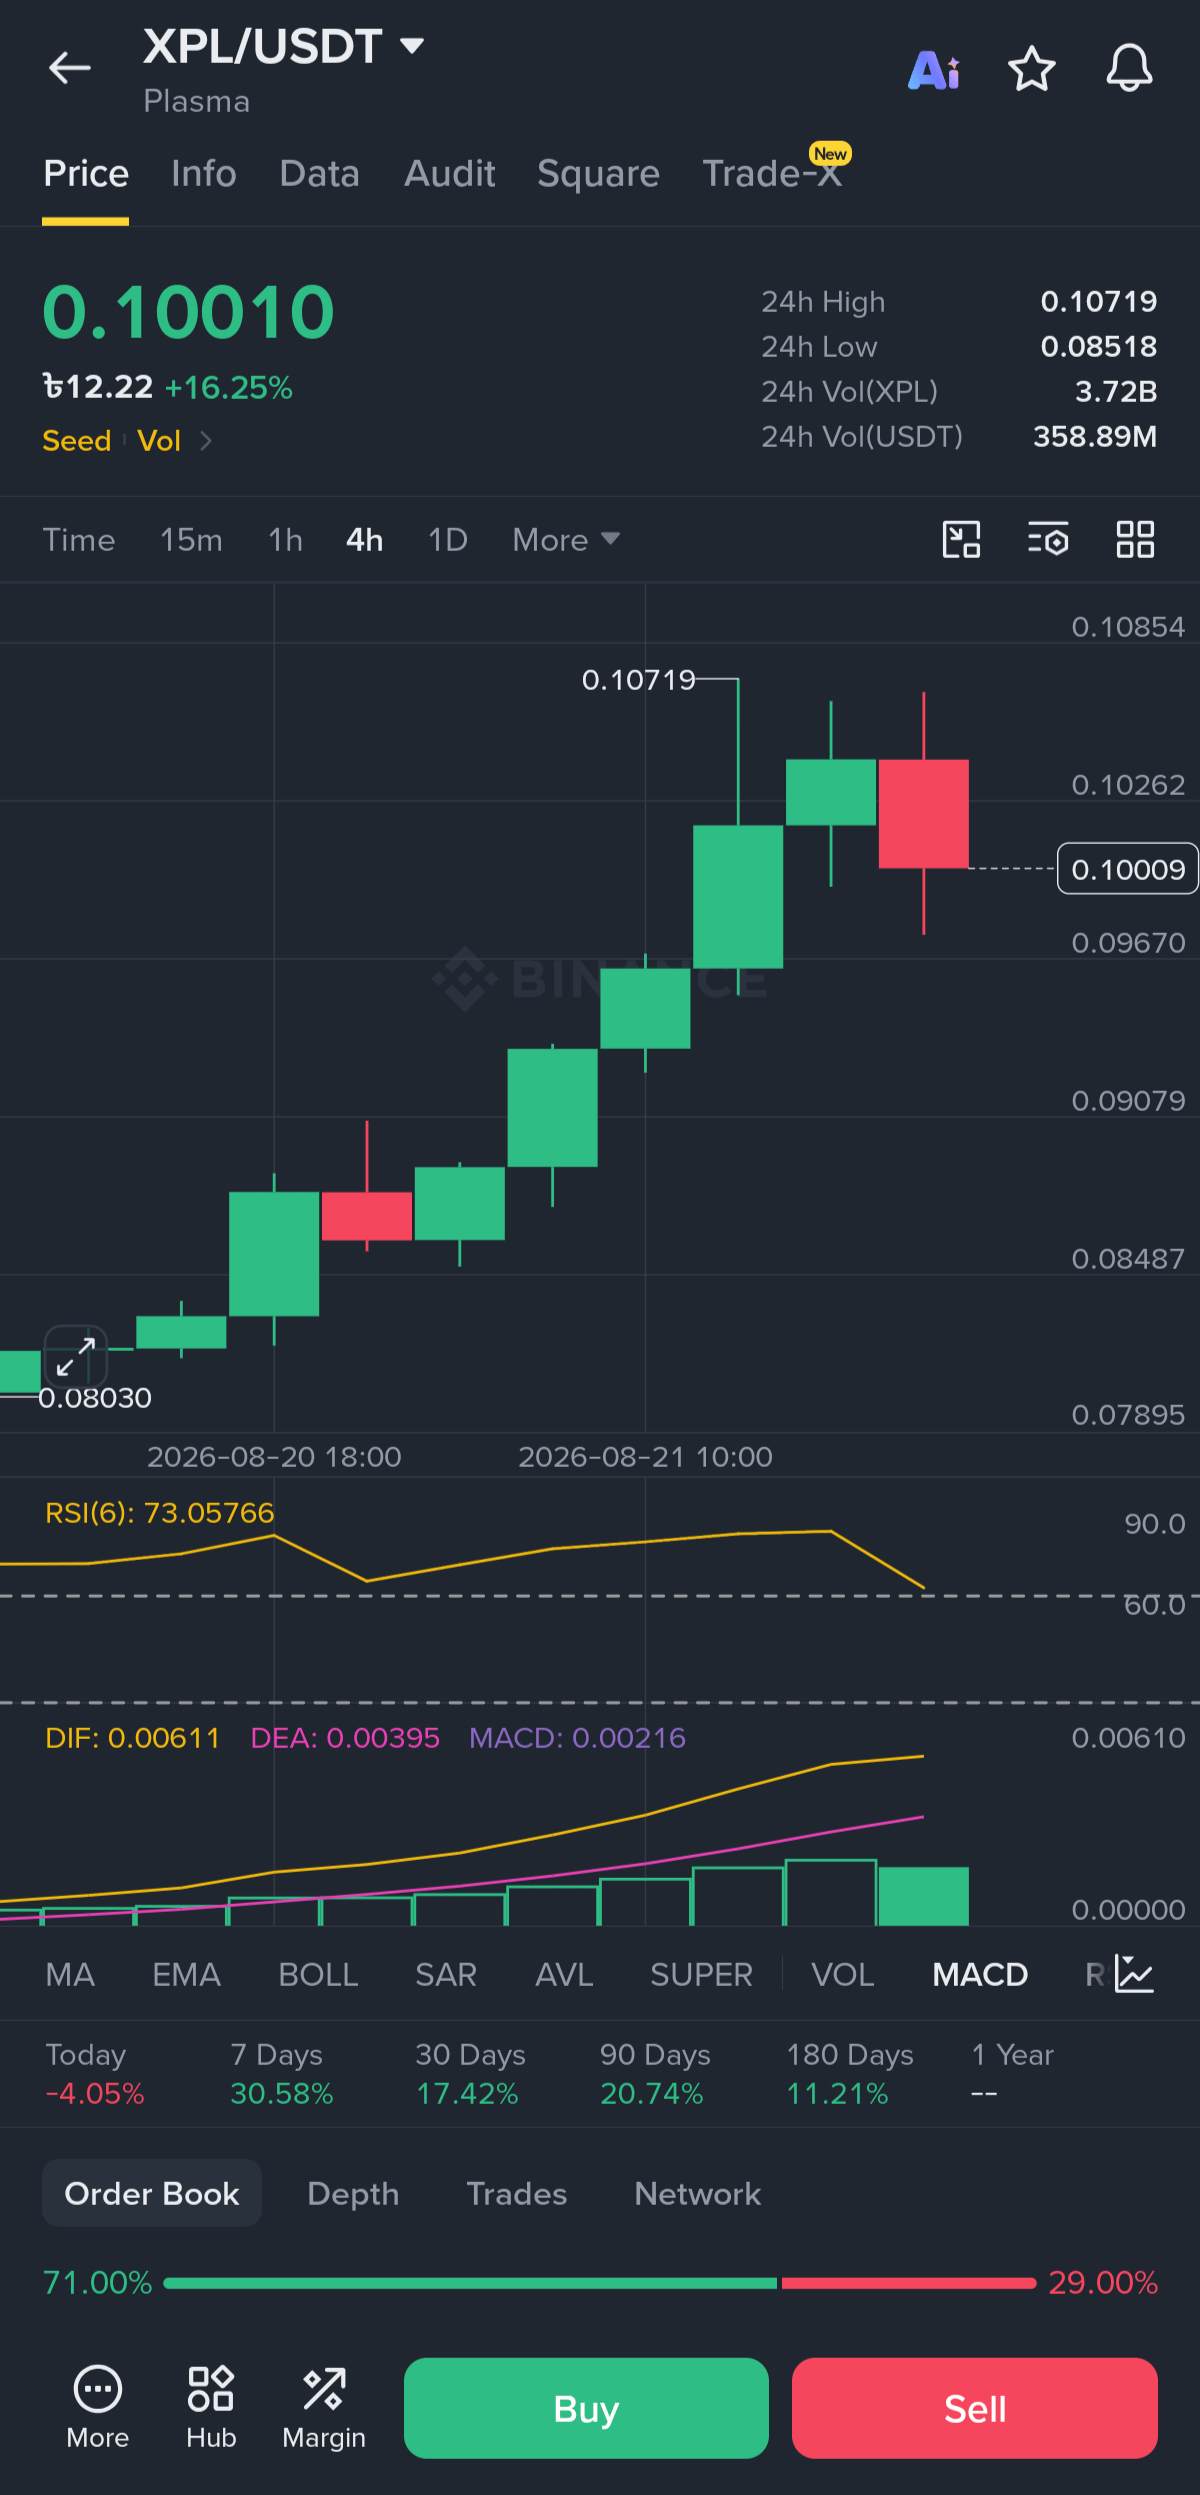
Task: Tap the DEA: 0.00395 label
Action: pos(345,1738)
